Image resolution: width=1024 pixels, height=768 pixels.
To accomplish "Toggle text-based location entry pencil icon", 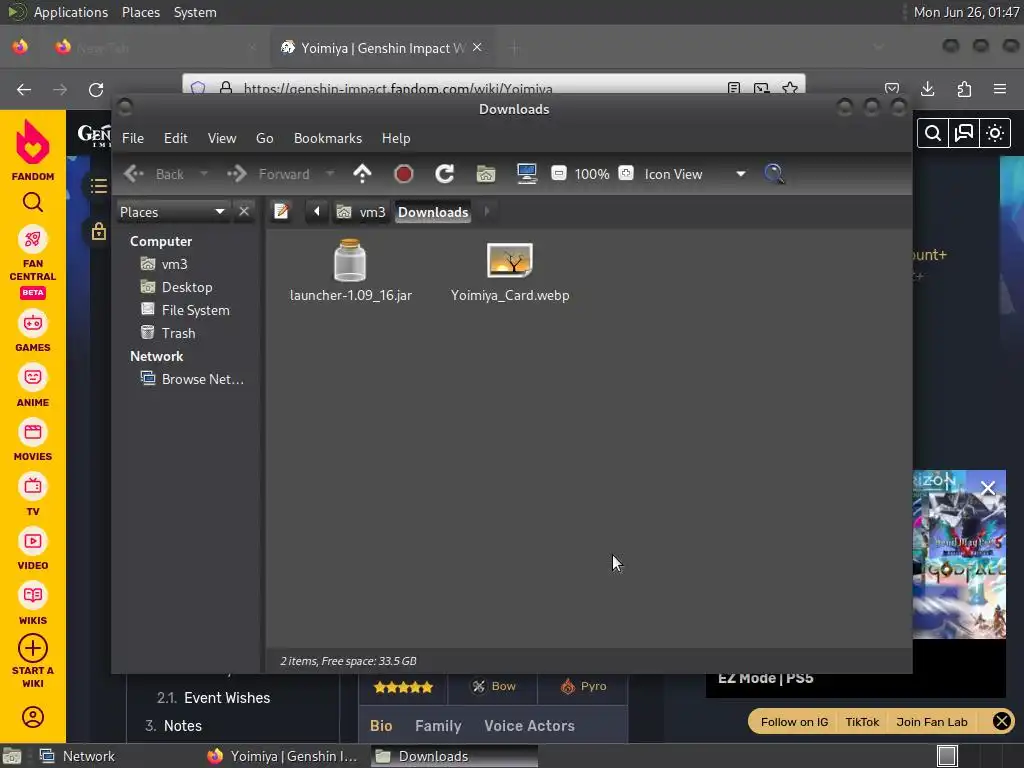I will click(x=281, y=212).
